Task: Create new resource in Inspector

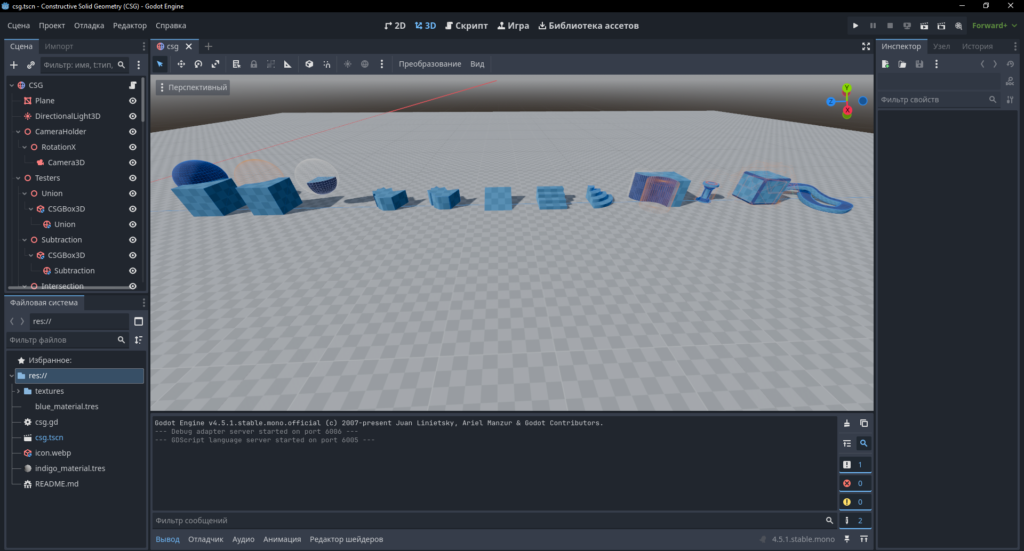Action: point(885,64)
